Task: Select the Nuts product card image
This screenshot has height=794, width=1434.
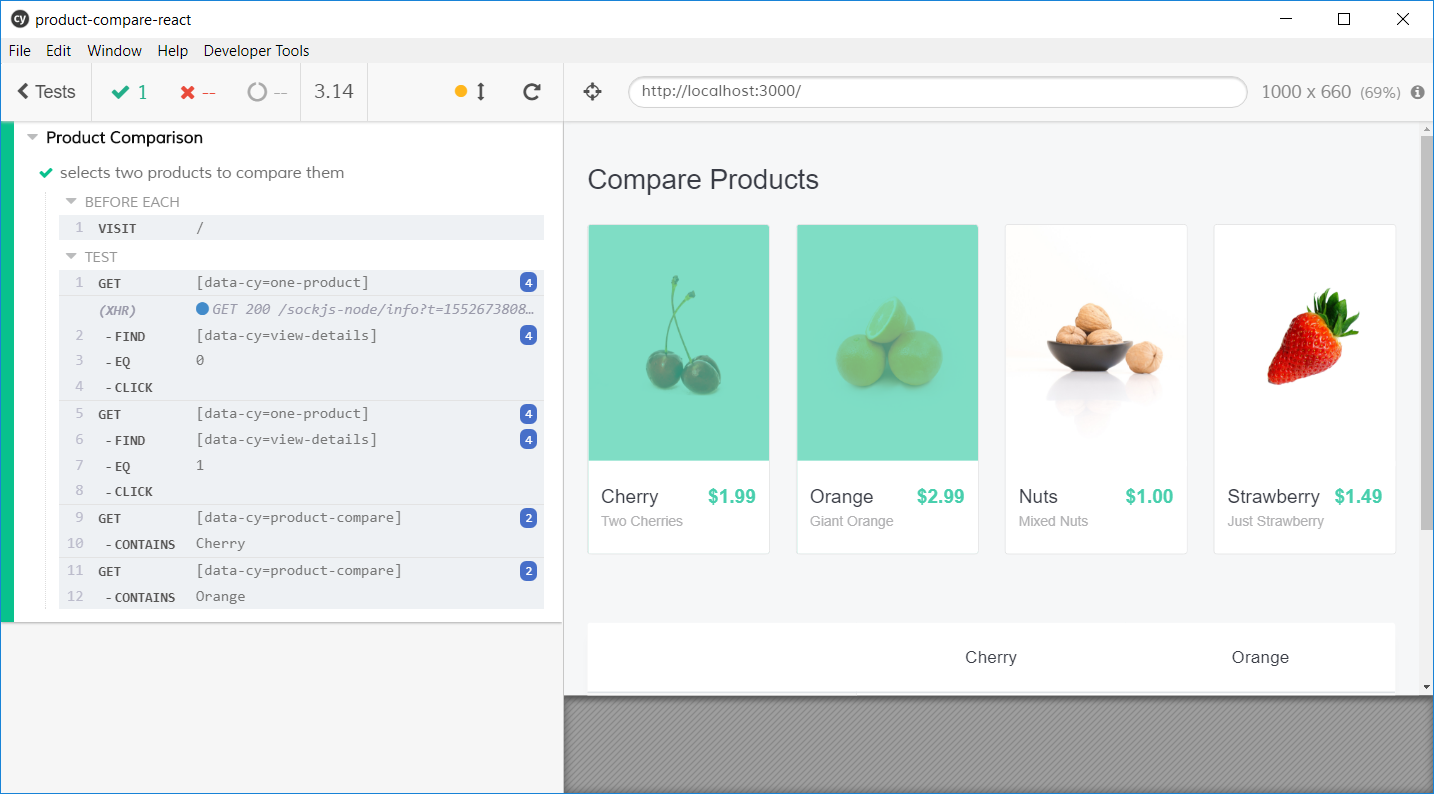Action: pos(1096,342)
